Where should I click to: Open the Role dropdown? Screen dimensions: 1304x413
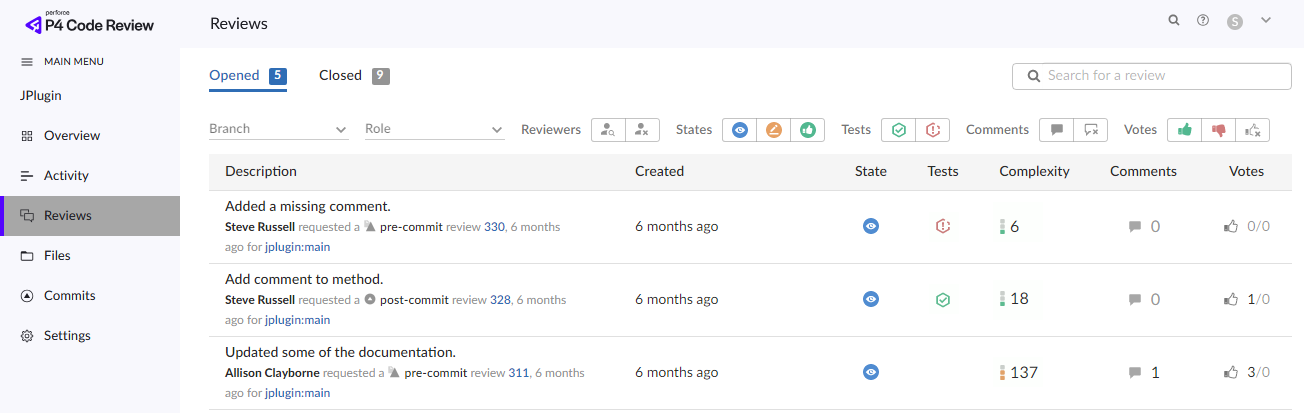tap(434, 129)
